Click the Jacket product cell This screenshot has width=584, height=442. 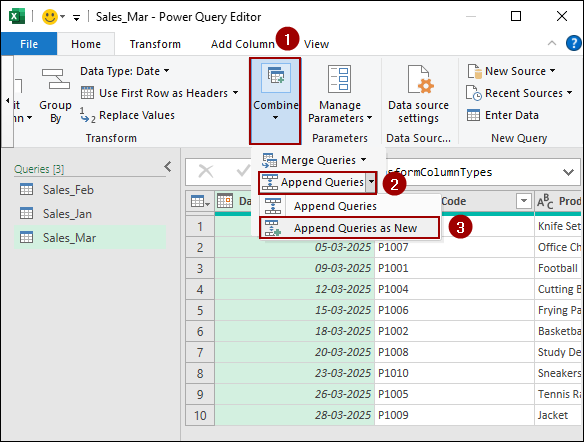tap(558, 415)
